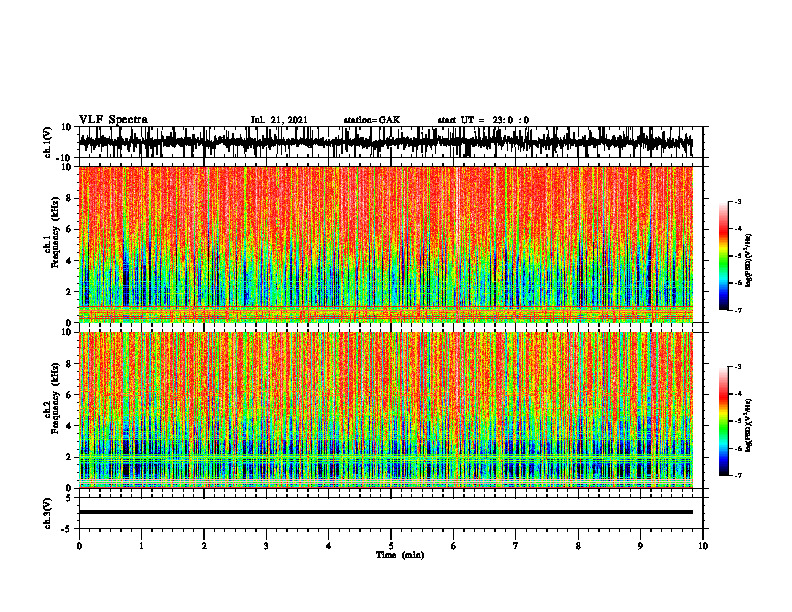The width and height of the screenshot is (792, 612).
Task: Click the '5' tick label on ch.3(V) axis
Action: pyautogui.click(x=70, y=497)
